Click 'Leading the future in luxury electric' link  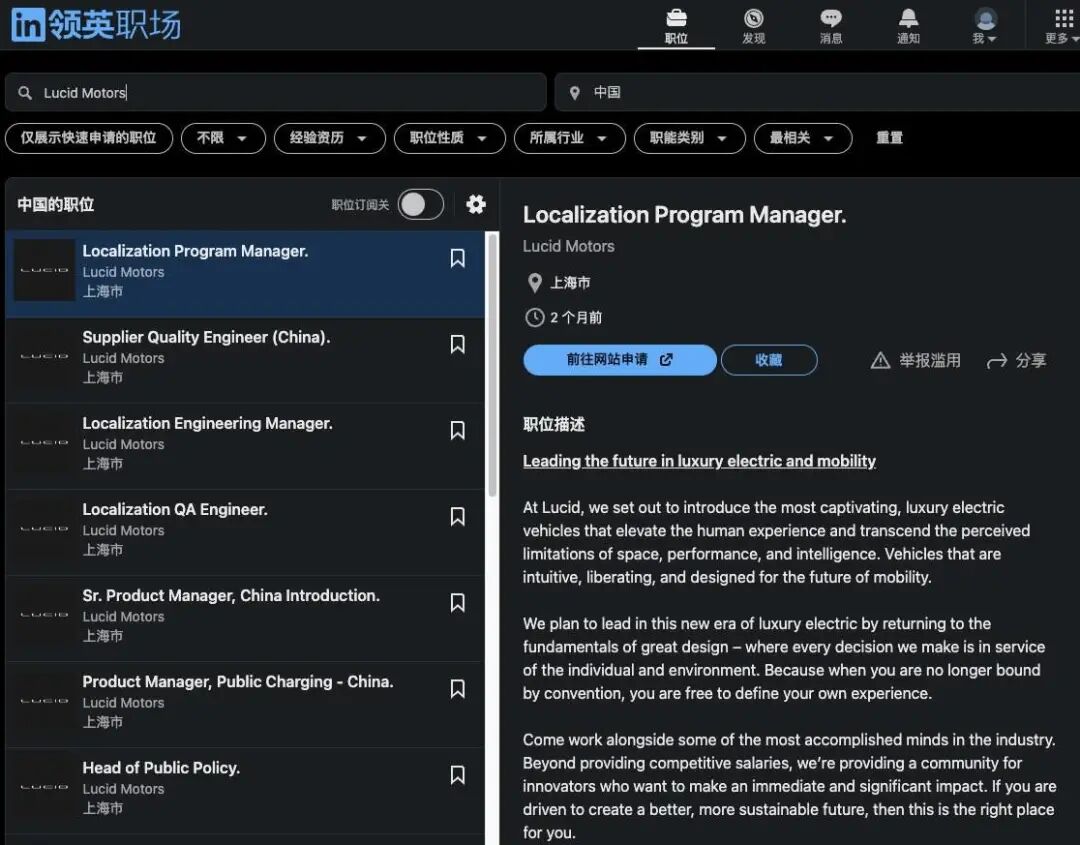point(699,461)
